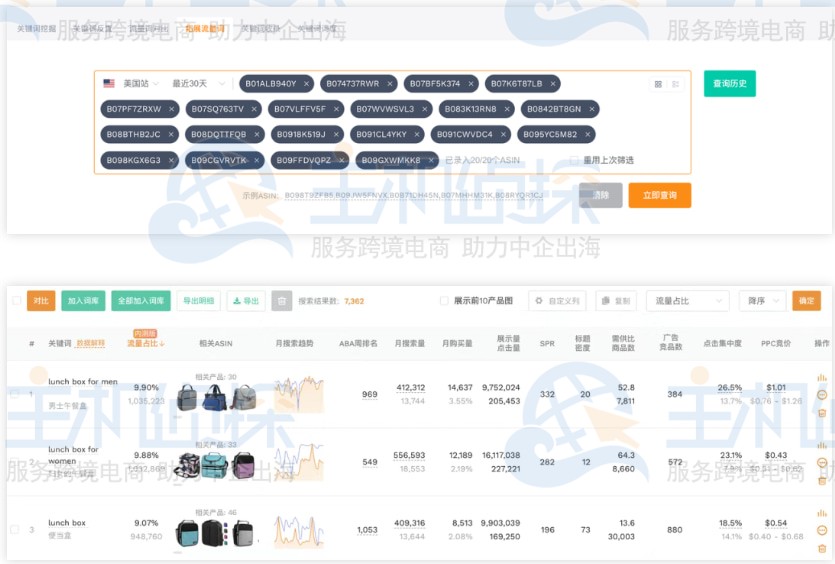Remove ASIN tag B074737RWR
The width and height of the screenshot is (835, 564).
(390, 84)
